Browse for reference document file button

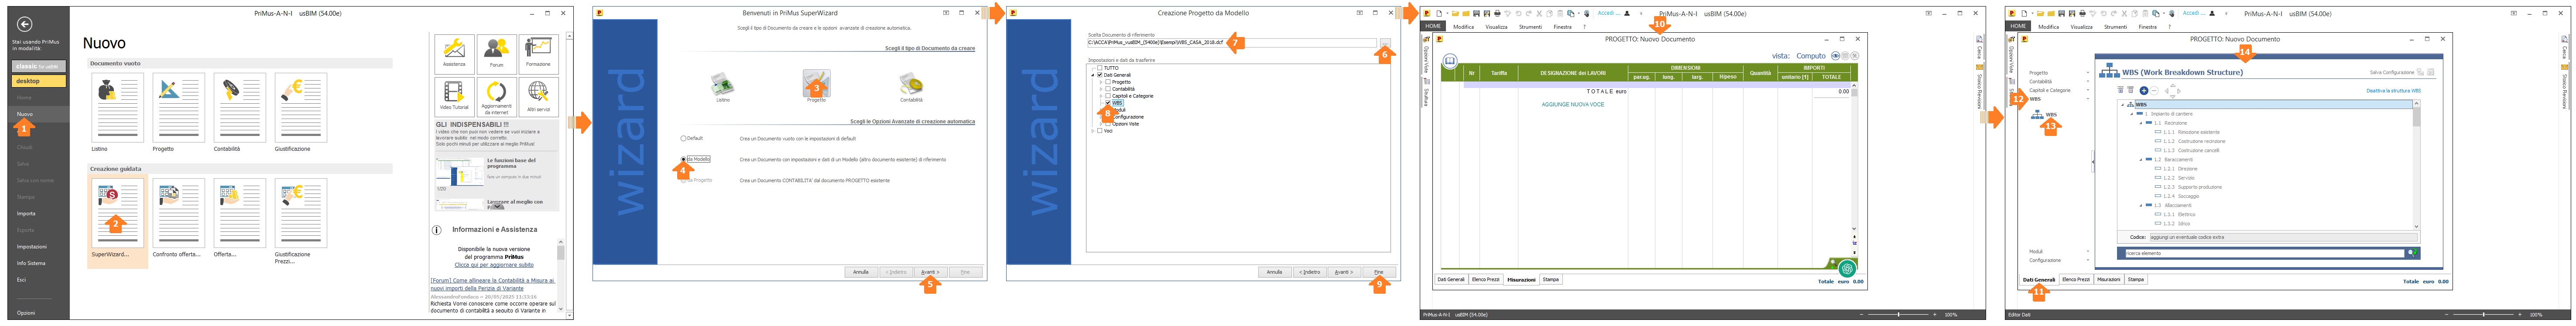(x=1385, y=43)
